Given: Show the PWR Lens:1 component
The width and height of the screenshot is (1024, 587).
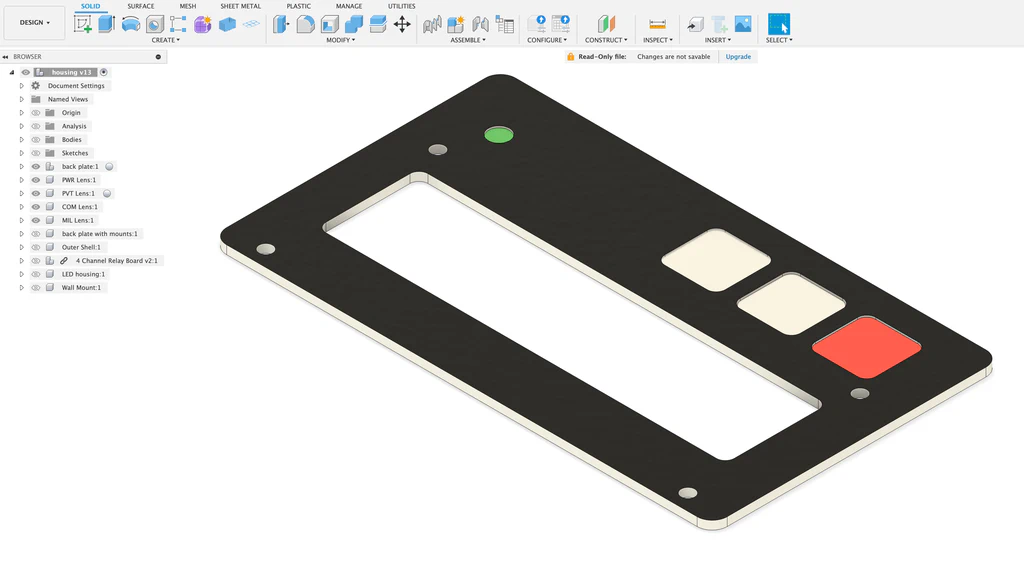Looking at the screenshot, I should tap(35, 179).
